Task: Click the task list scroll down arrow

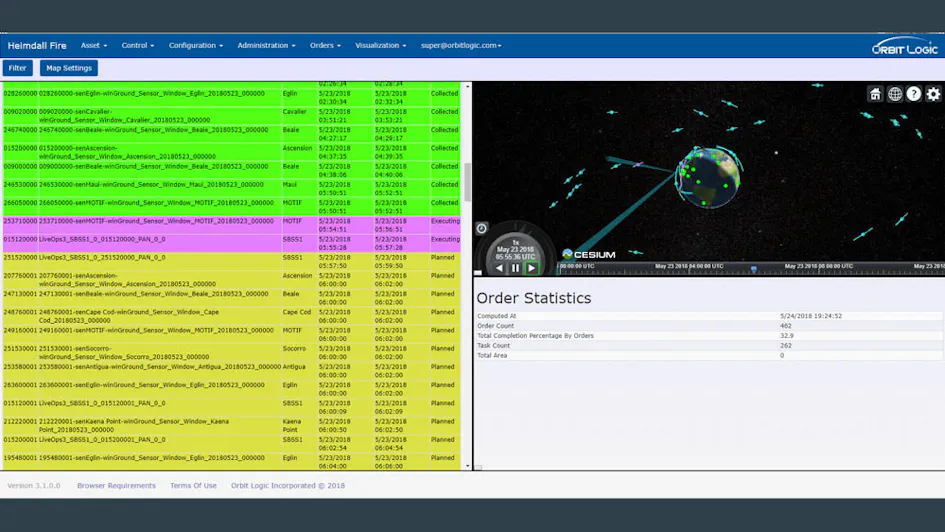Action: [x=467, y=466]
